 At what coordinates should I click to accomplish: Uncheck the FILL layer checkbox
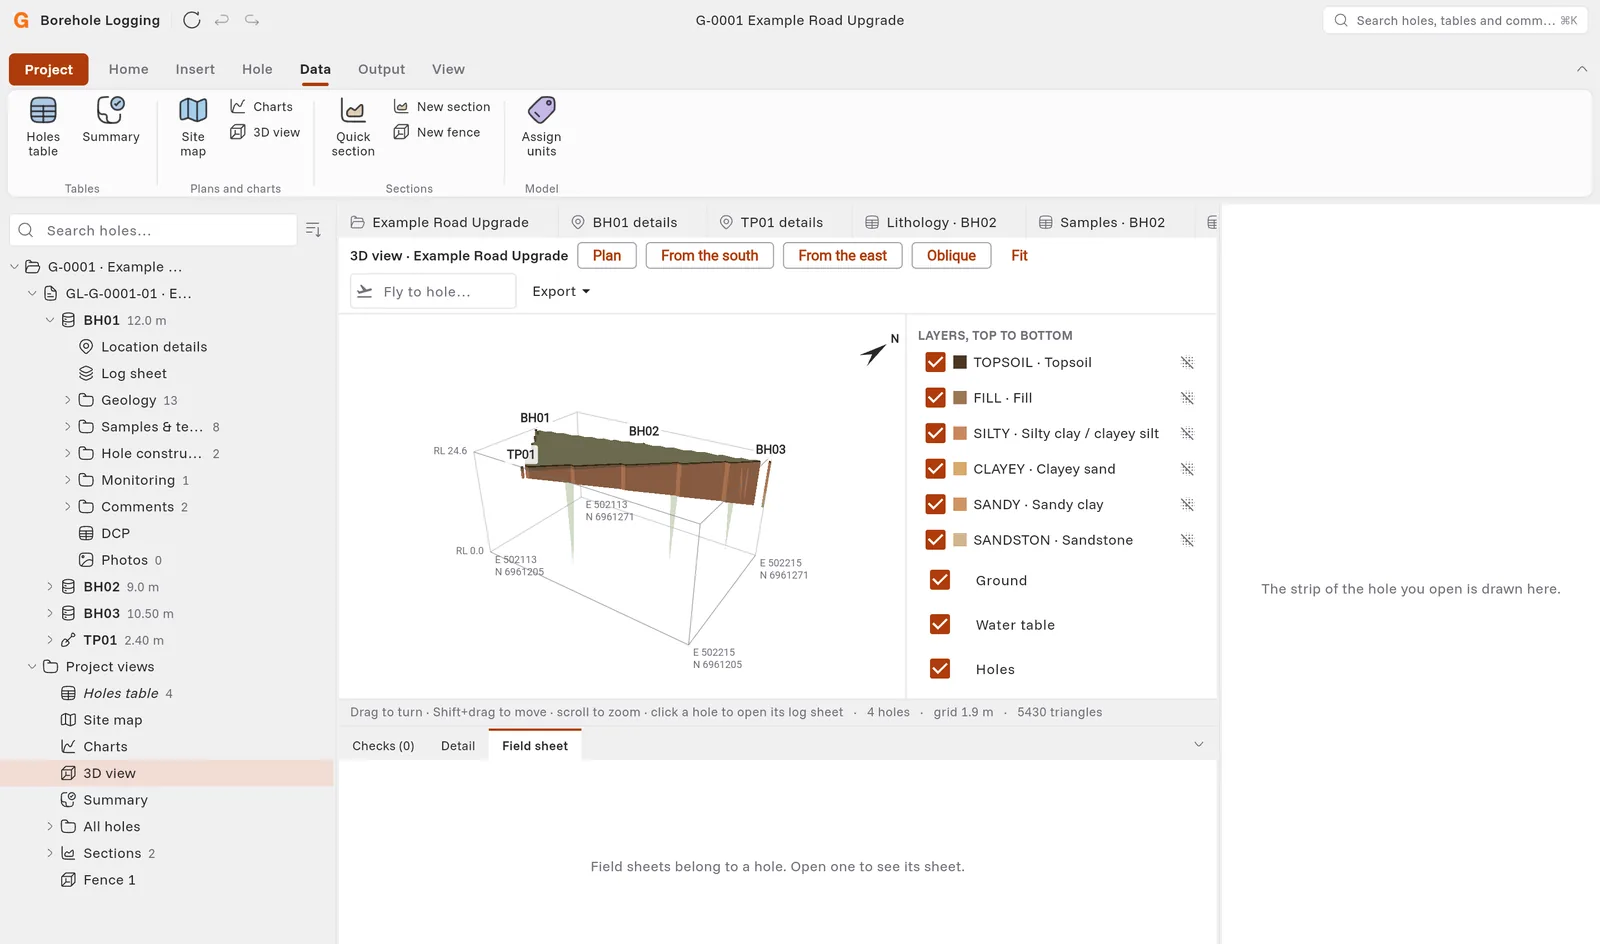pyautogui.click(x=935, y=398)
